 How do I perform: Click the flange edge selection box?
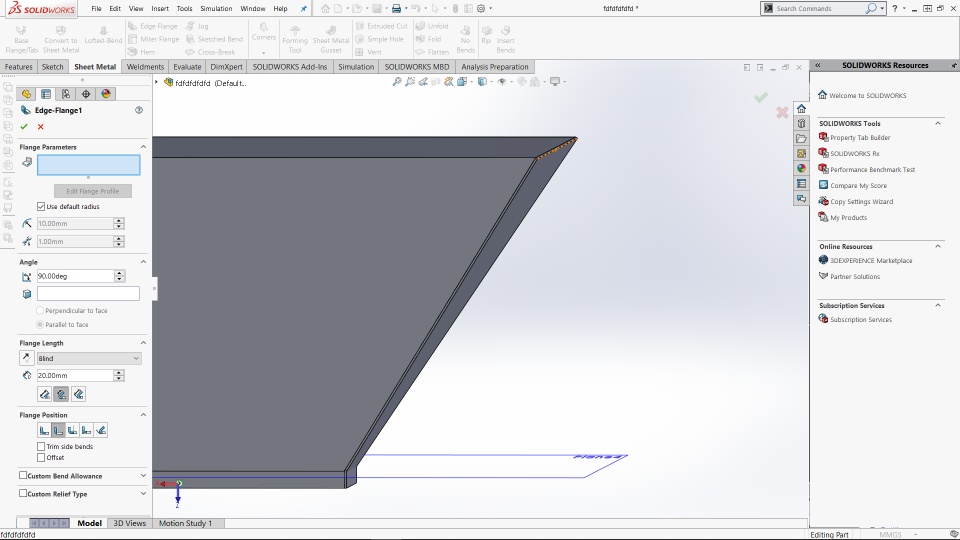(89, 165)
